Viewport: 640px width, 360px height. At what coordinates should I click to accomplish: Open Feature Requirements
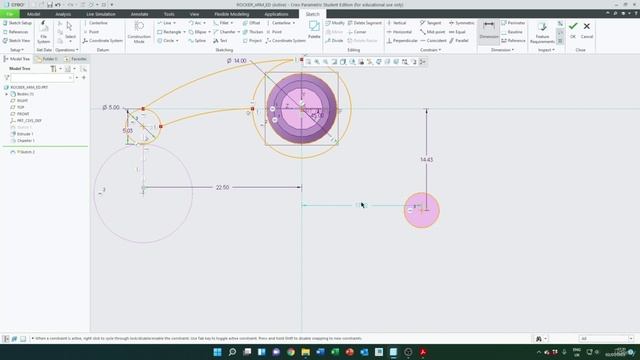pyautogui.click(x=542, y=33)
